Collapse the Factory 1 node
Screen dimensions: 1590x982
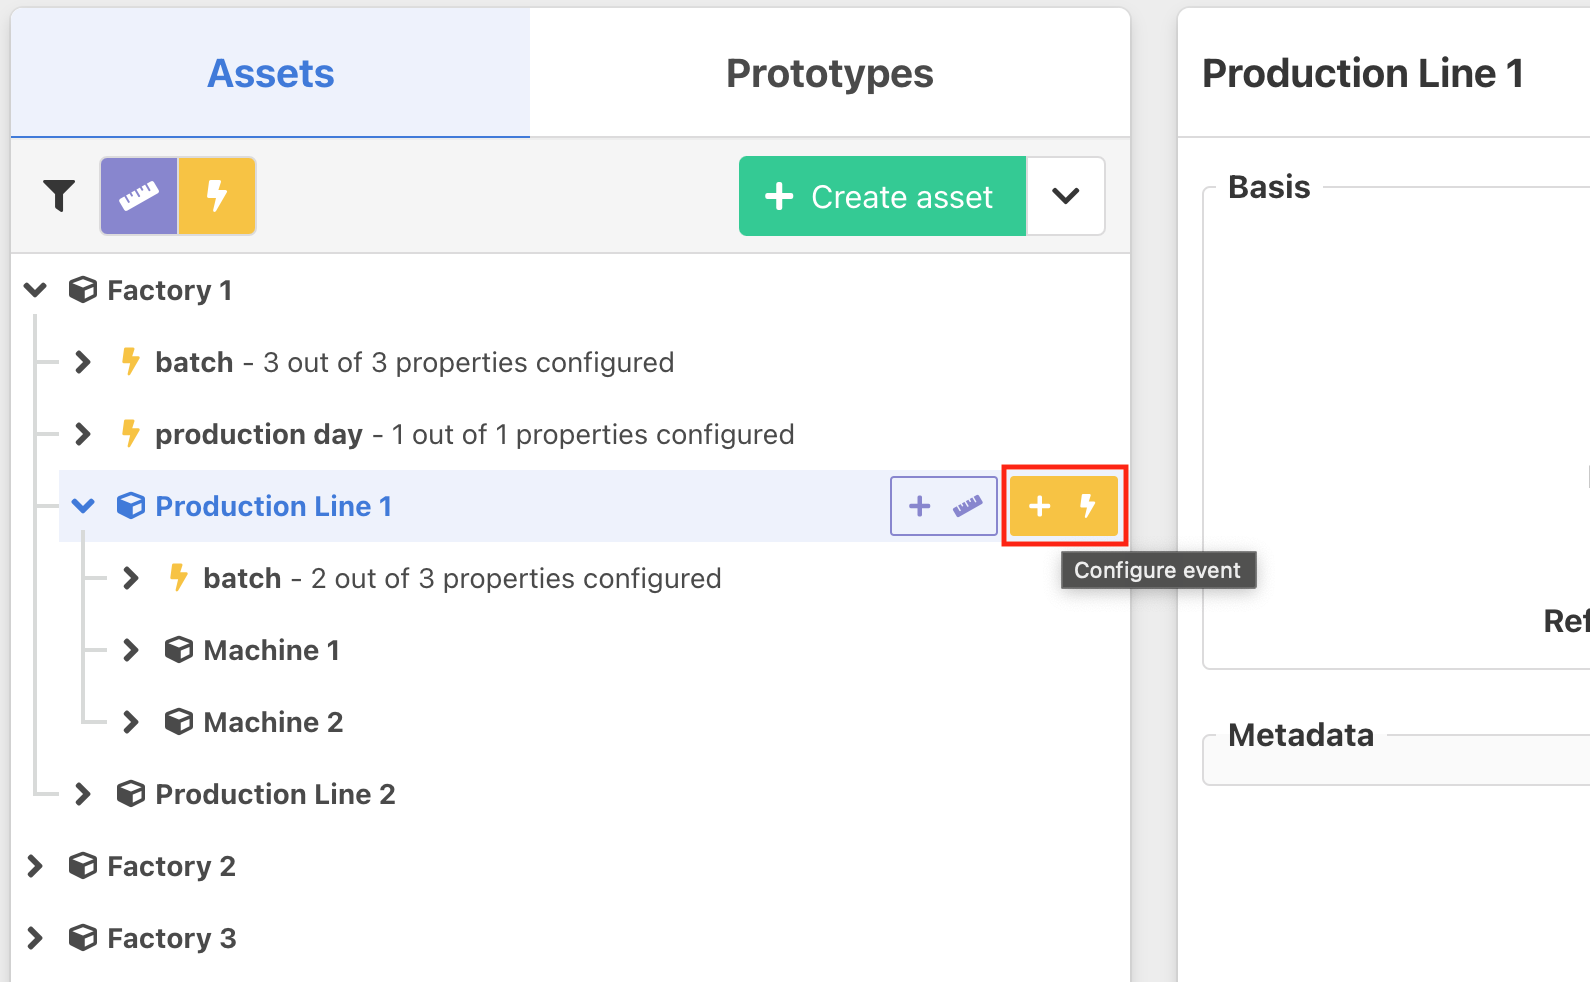coord(36,290)
